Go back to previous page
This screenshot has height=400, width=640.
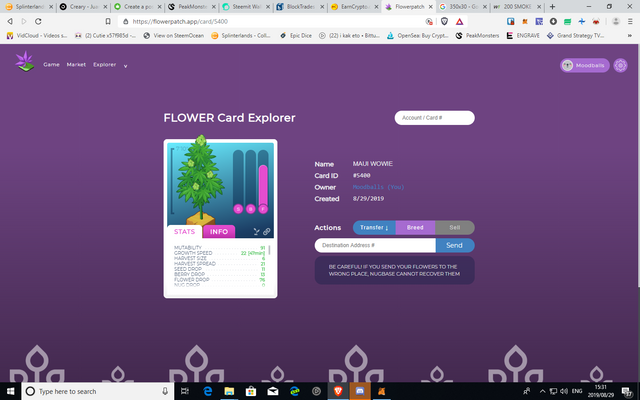[10, 21]
